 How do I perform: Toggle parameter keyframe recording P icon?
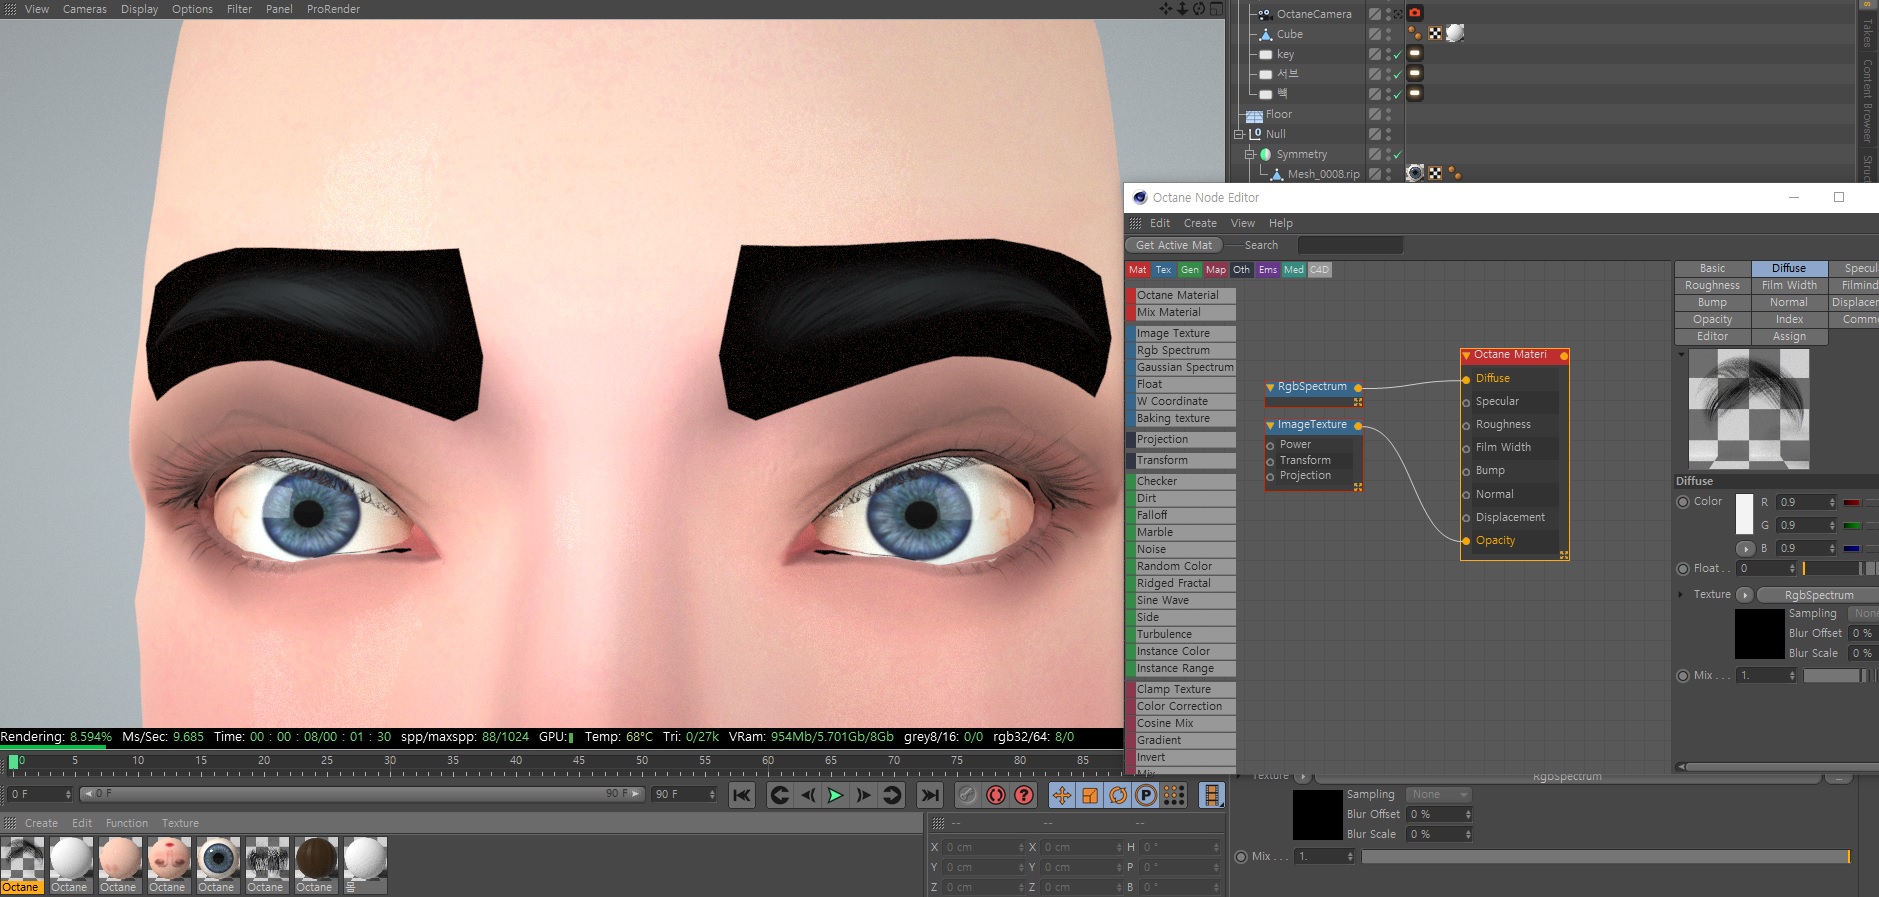[1146, 795]
